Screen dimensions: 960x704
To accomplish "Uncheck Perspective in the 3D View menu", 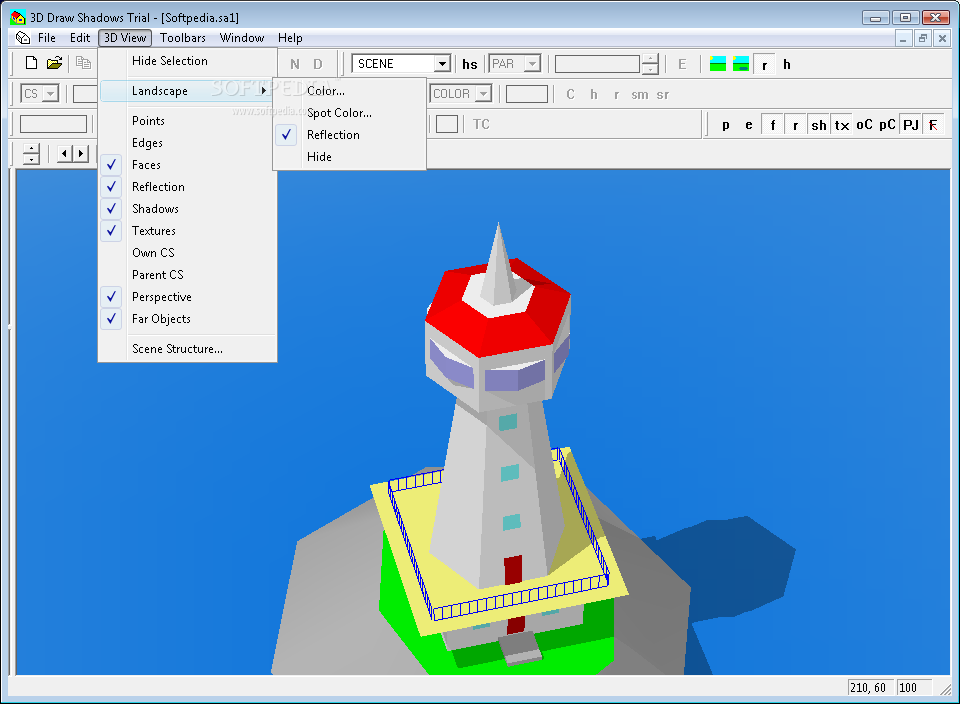I will [x=187, y=297].
